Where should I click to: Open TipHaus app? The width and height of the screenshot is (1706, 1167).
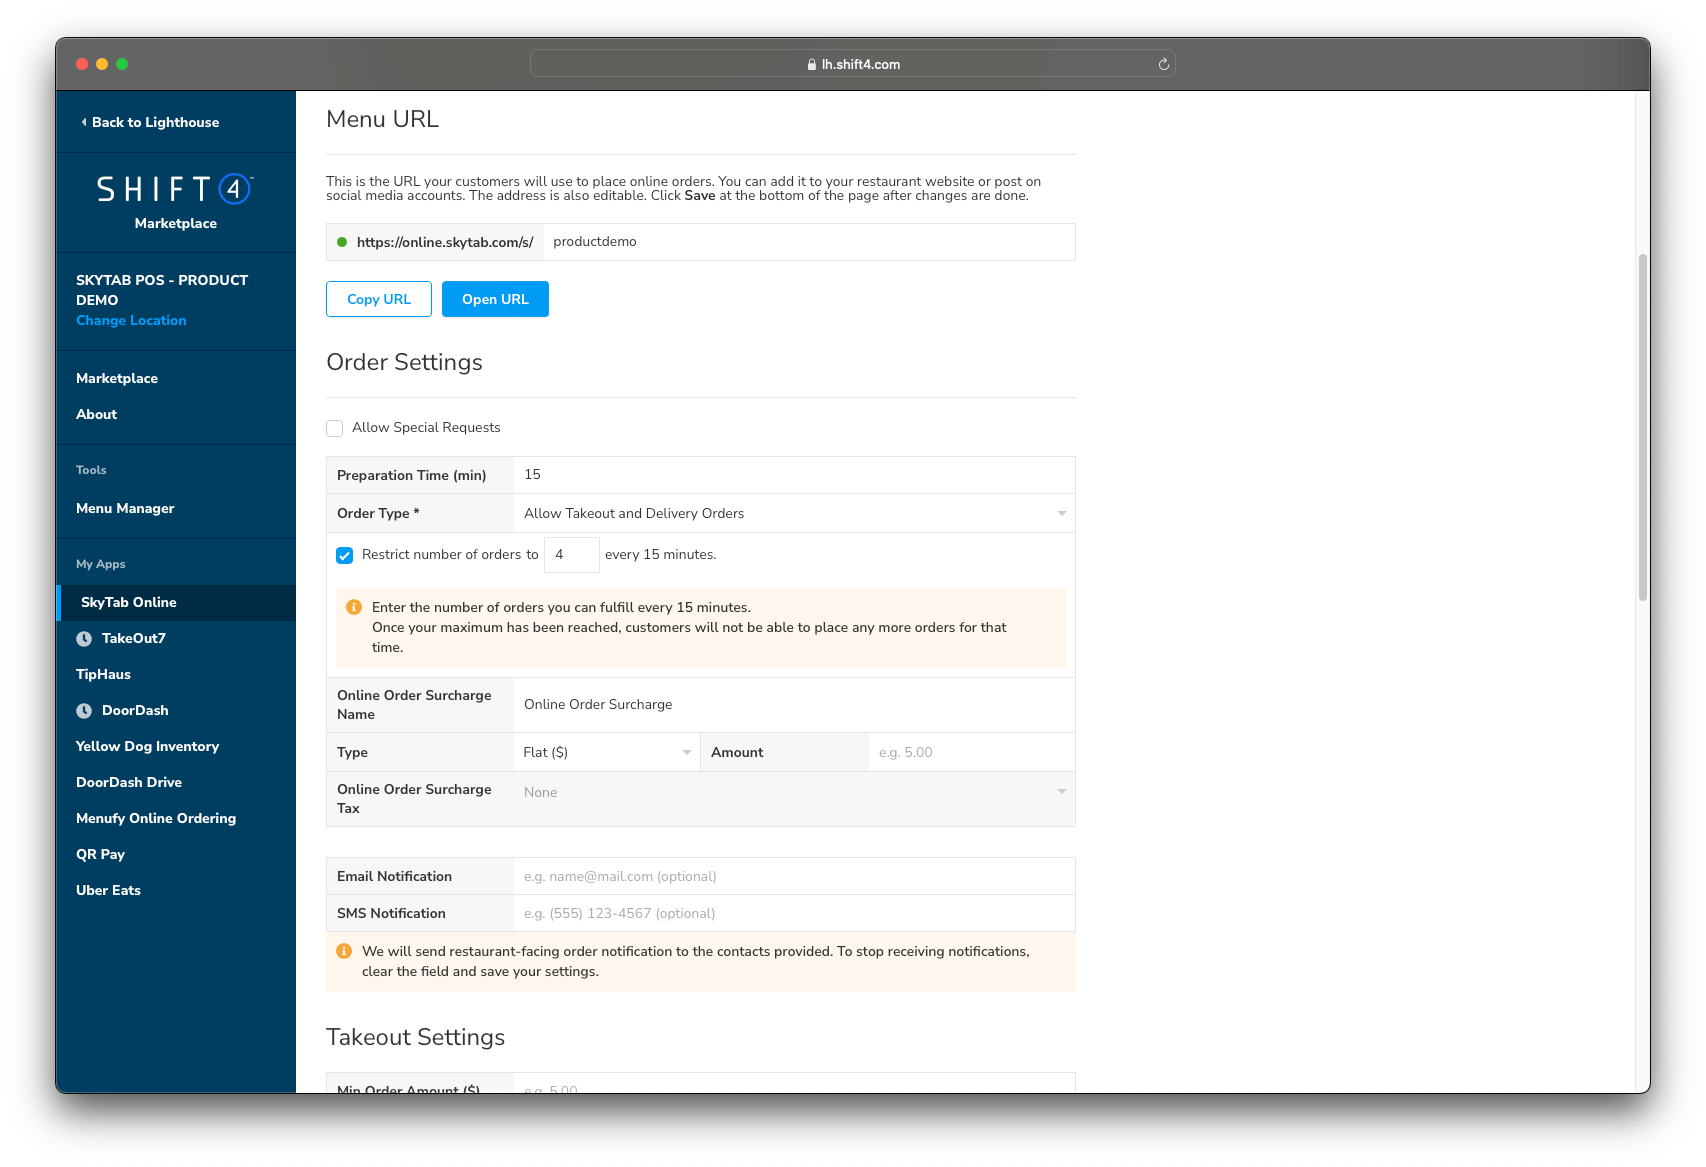pyautogui.click(x=103, y=674)
